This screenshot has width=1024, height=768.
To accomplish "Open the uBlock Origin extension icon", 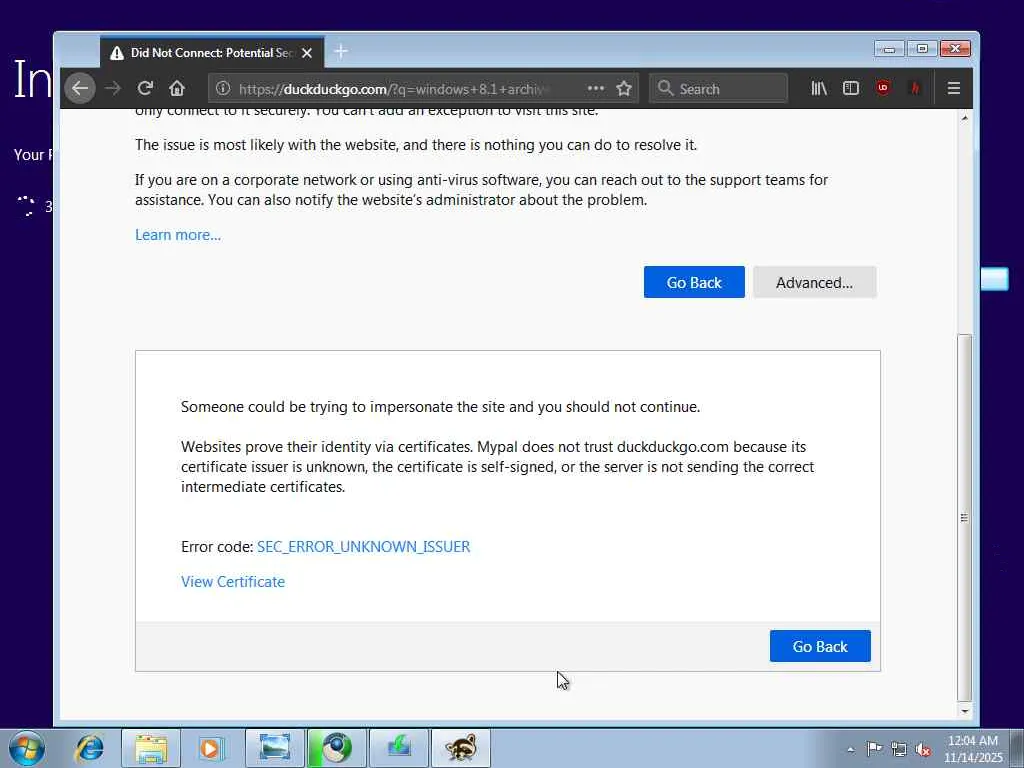I will tap(883, 88).
